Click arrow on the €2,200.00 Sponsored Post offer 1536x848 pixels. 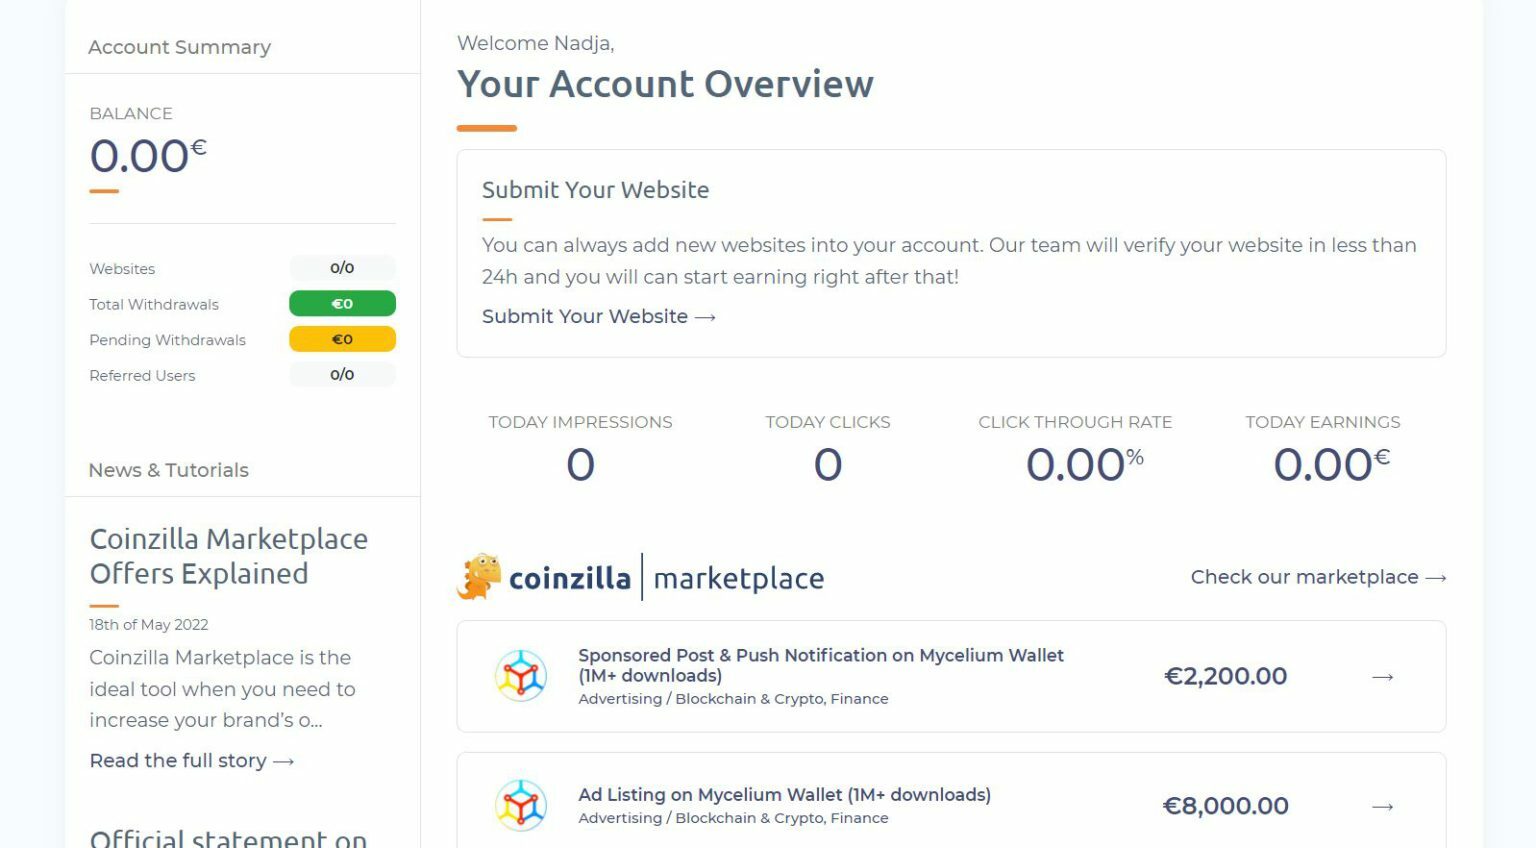tap(1383, 677)
